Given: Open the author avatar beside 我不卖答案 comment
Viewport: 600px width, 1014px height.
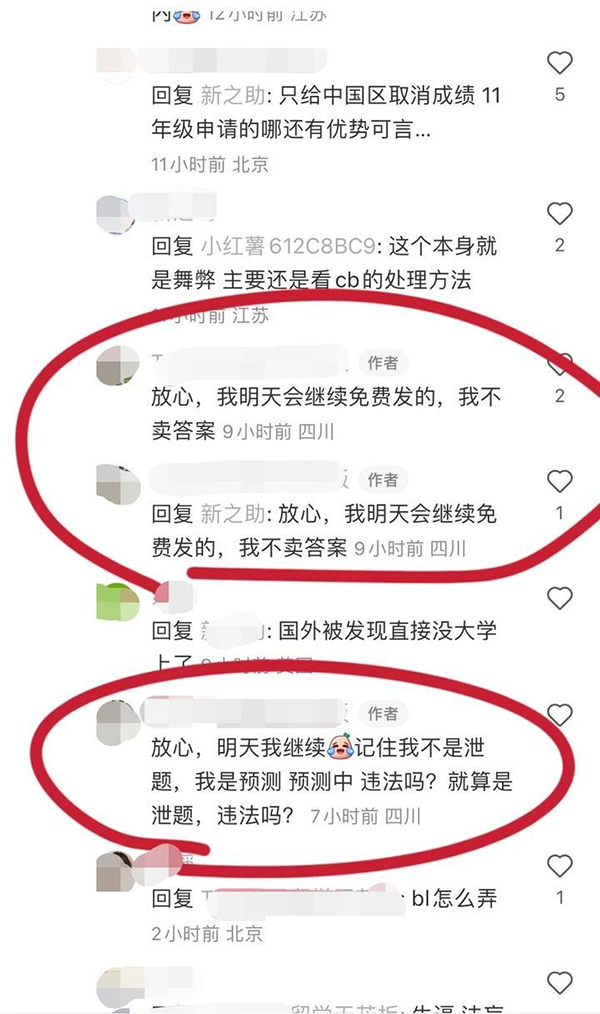Looking at the screenshot, I should click(x=118, y=366).
